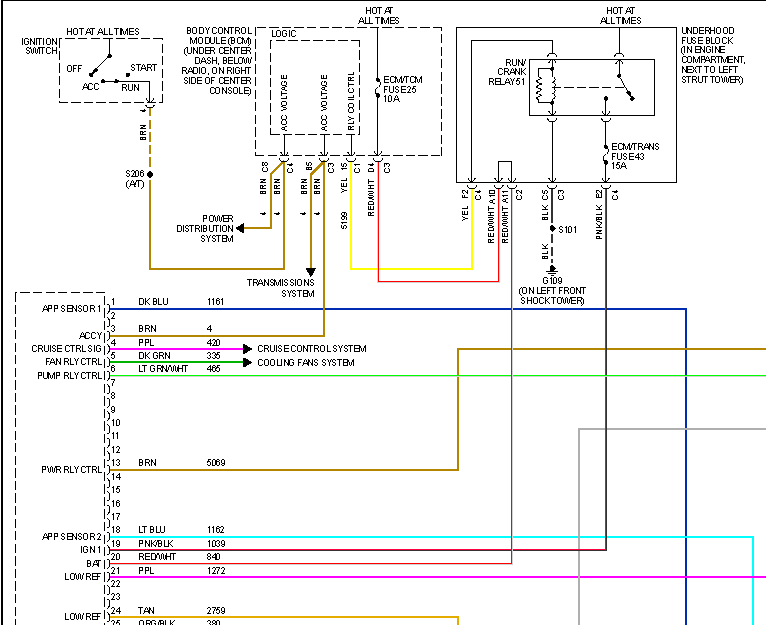Click the Cruise Control System label

(x=311, y=349)
